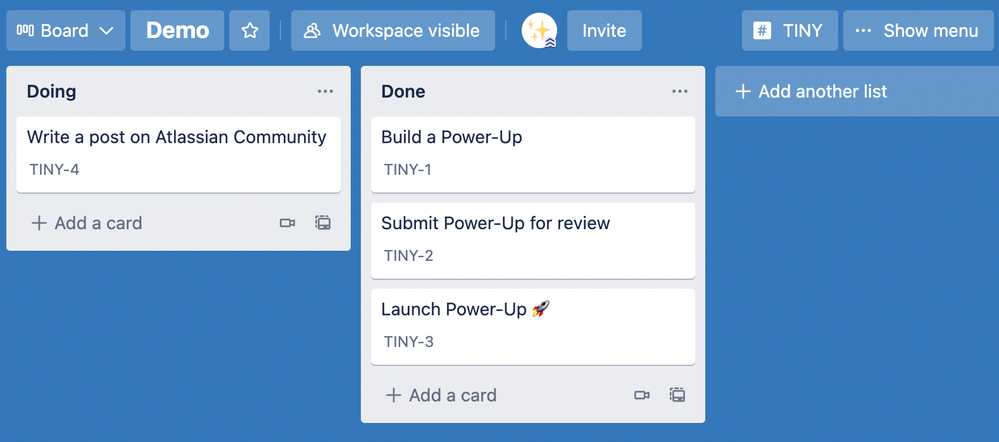Image resolution: width=999 pixels, height=442 pixels.
Task: Add a card in Done list
Action: 441,396
